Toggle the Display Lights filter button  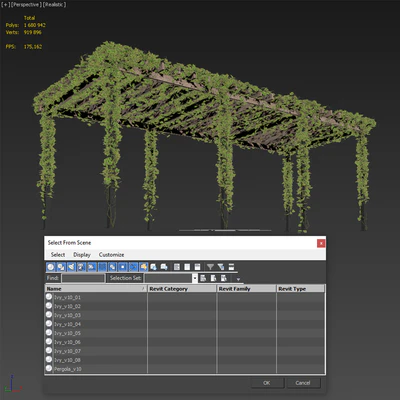(71, 267)
